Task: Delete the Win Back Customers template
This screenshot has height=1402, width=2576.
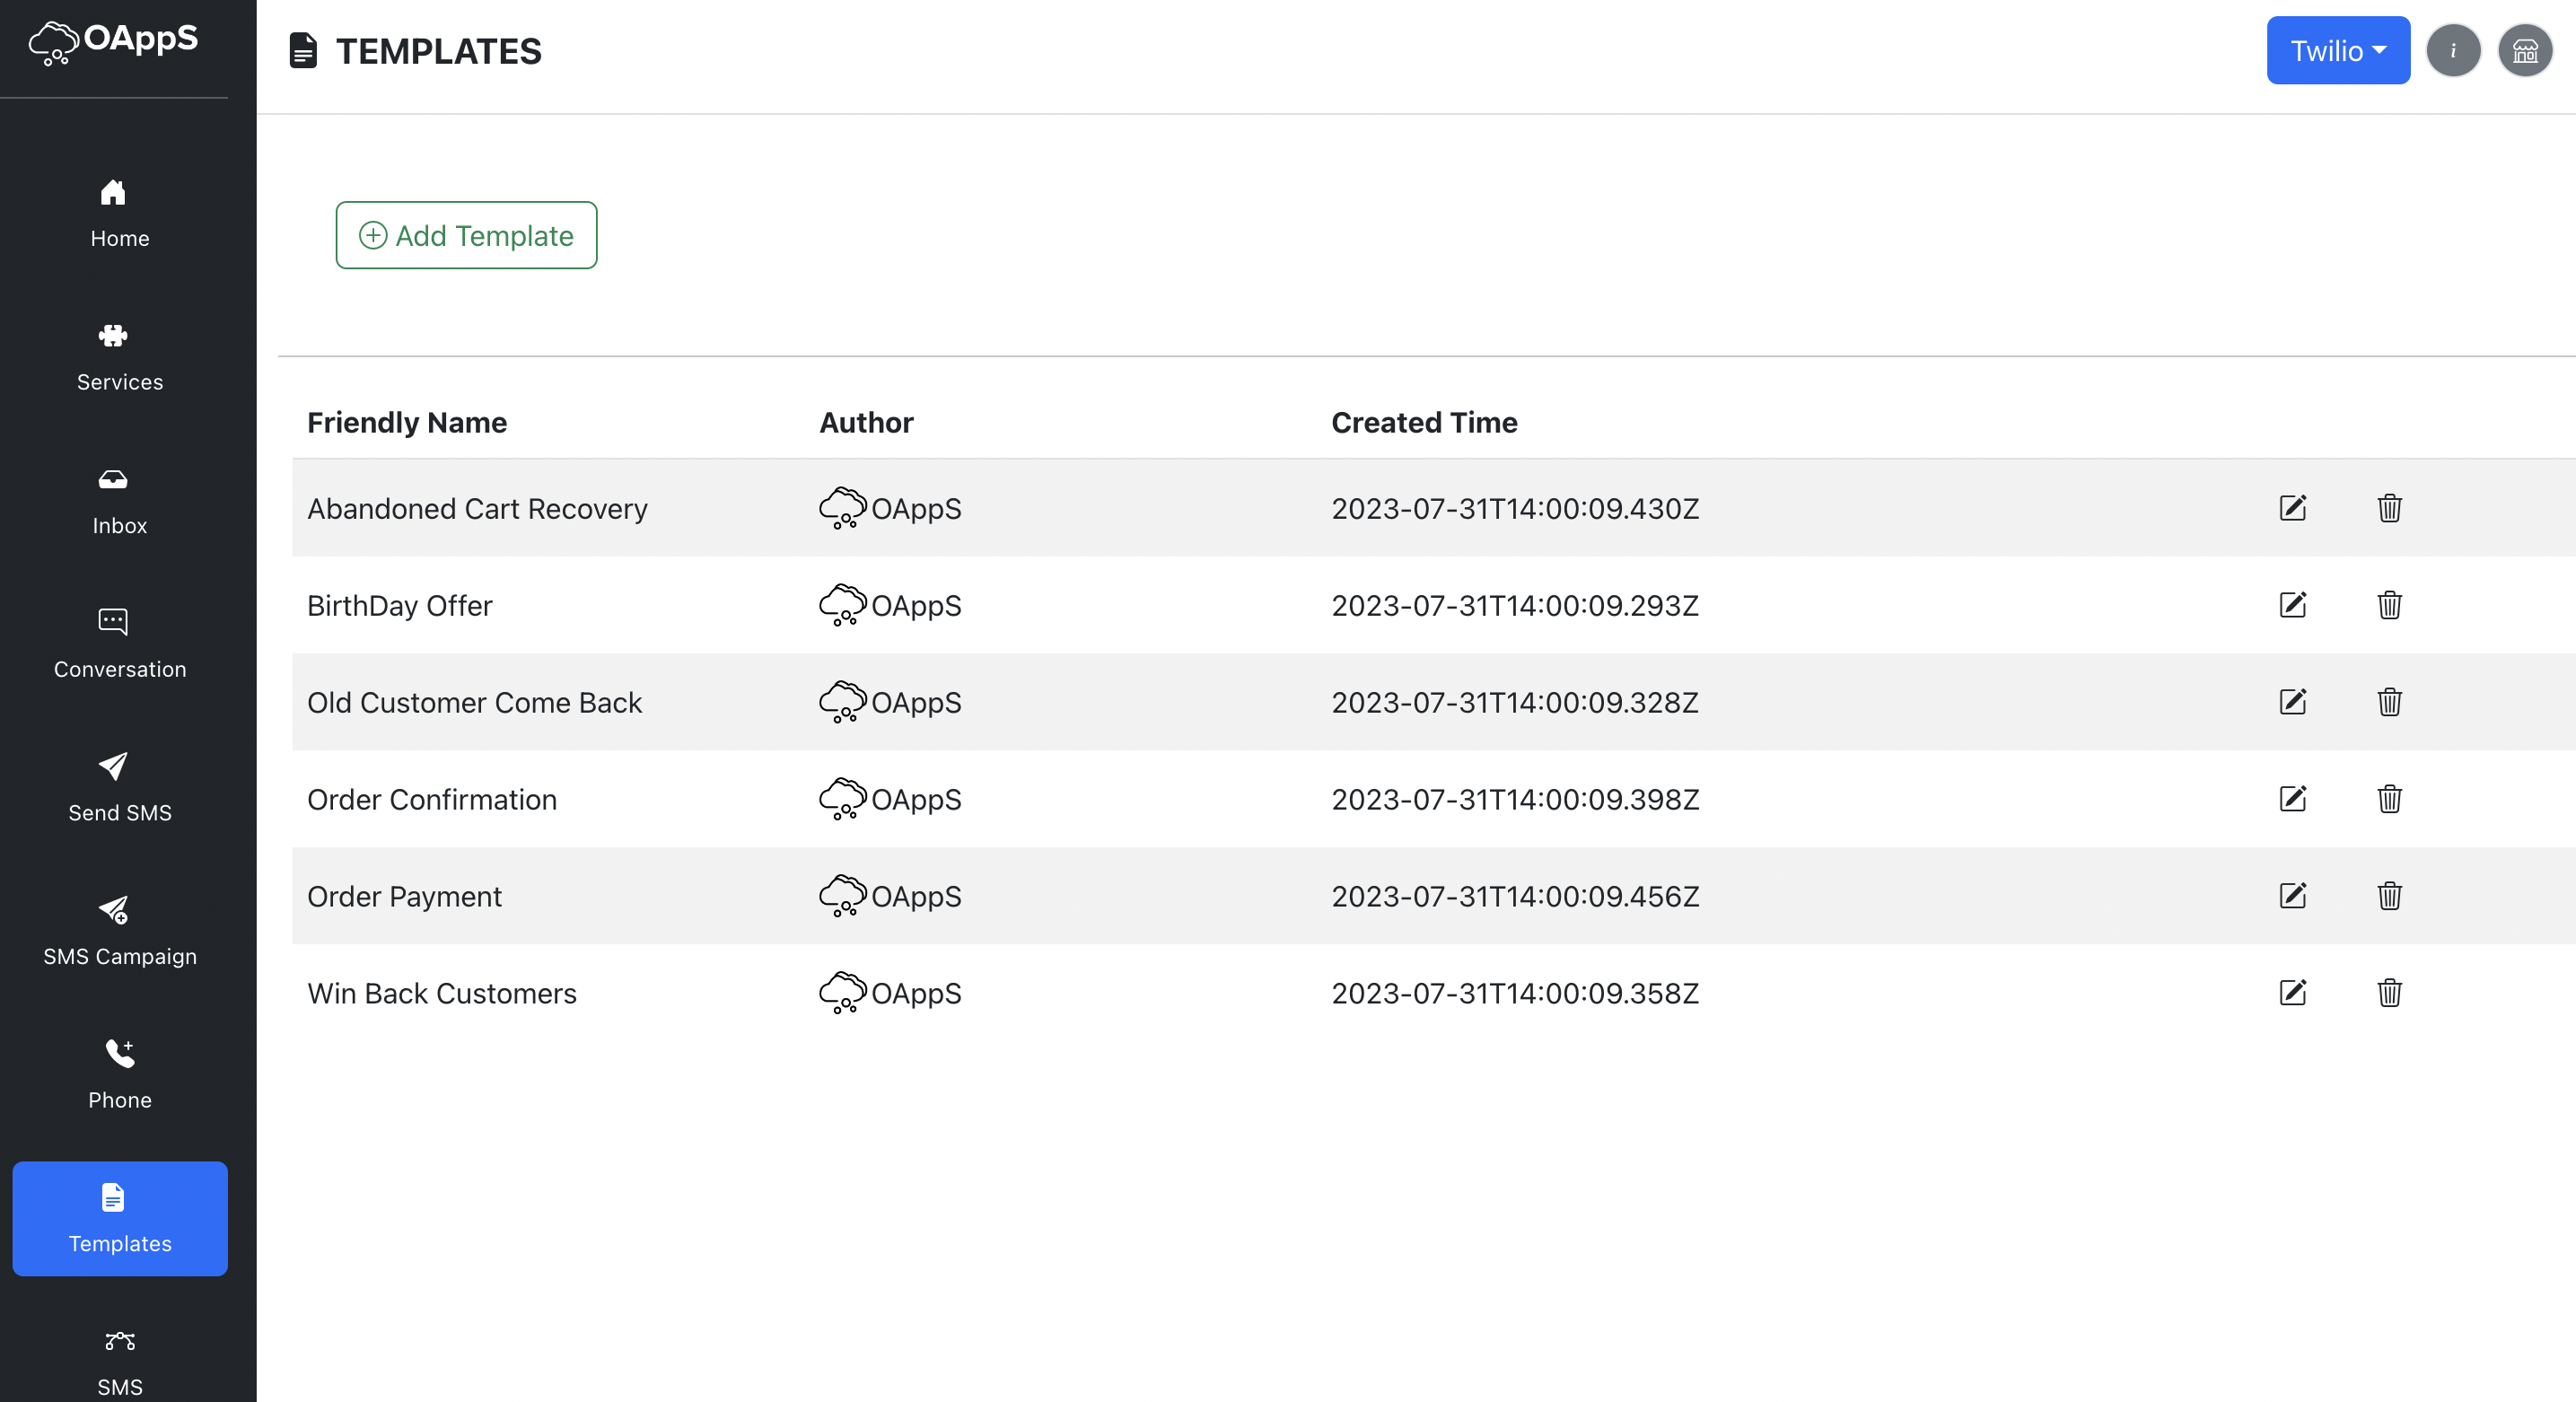Action: coord(2389,993)
